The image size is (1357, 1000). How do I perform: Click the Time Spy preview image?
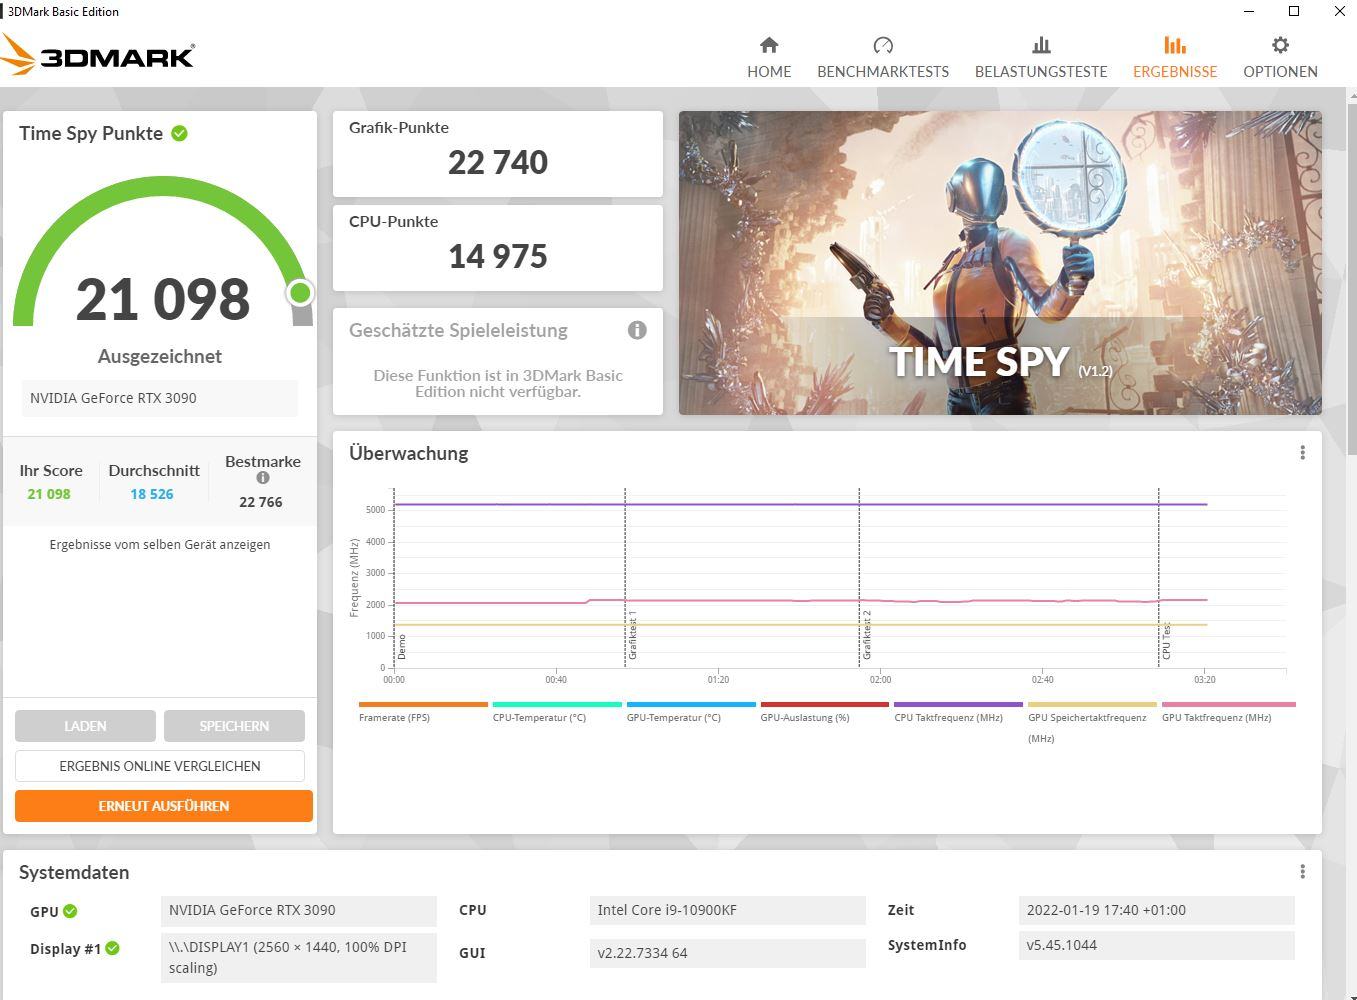point(1000,263)
